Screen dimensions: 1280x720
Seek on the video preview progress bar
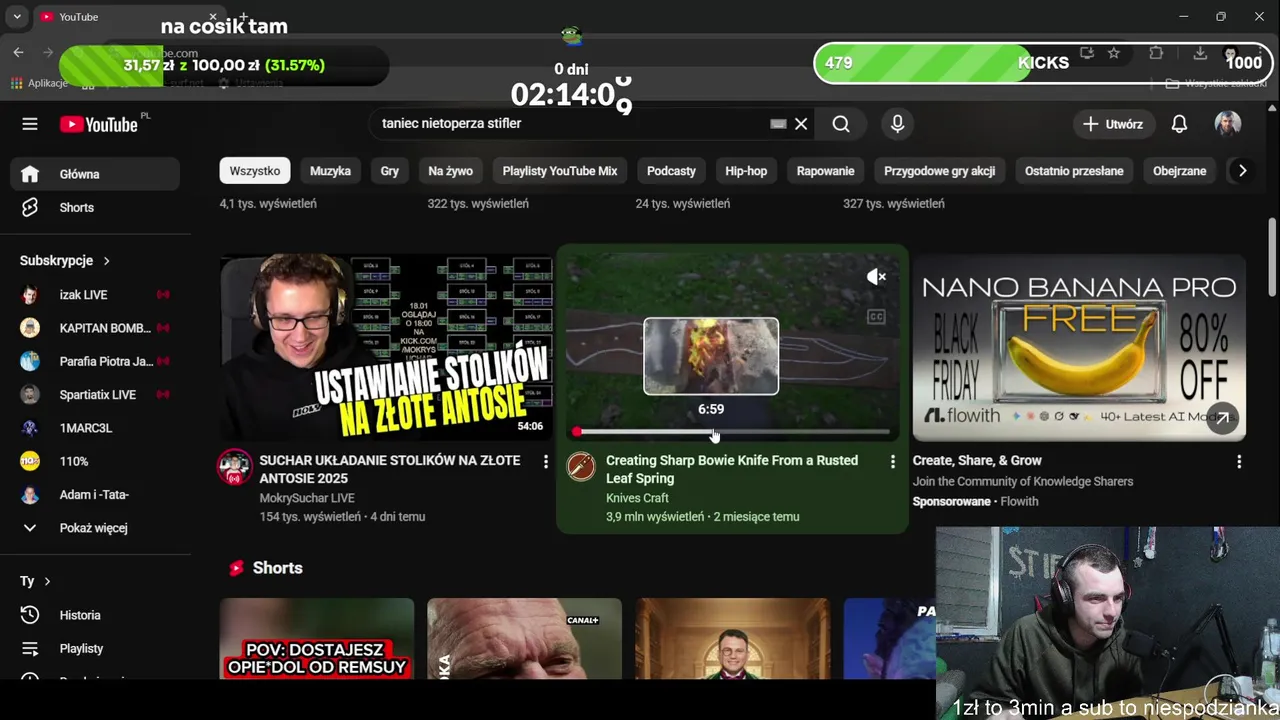(x=733, y=432)
